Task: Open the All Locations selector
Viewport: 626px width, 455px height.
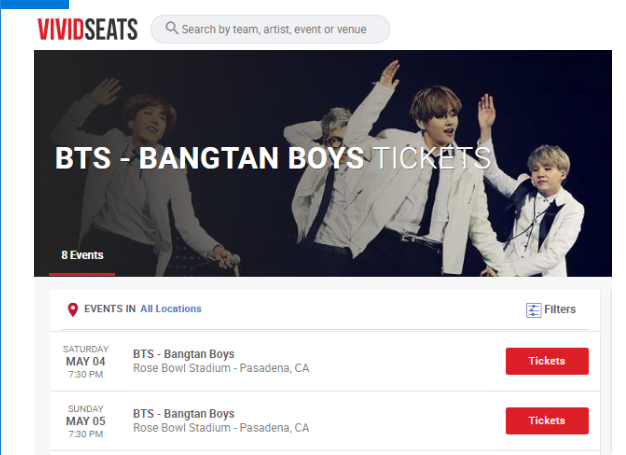Action: (170, 309)
